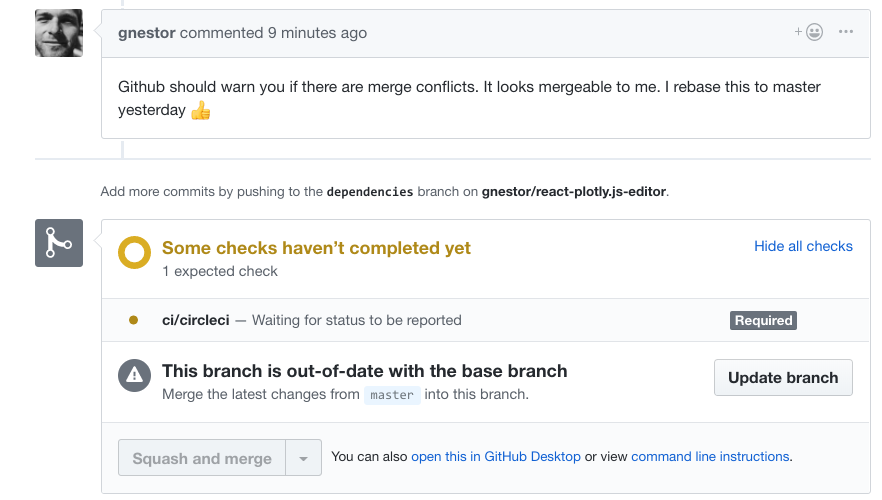Viewport: 882px width, 500px height.
Task: Click gnestor's avatar picture
Action: click(x=59, y=33)
